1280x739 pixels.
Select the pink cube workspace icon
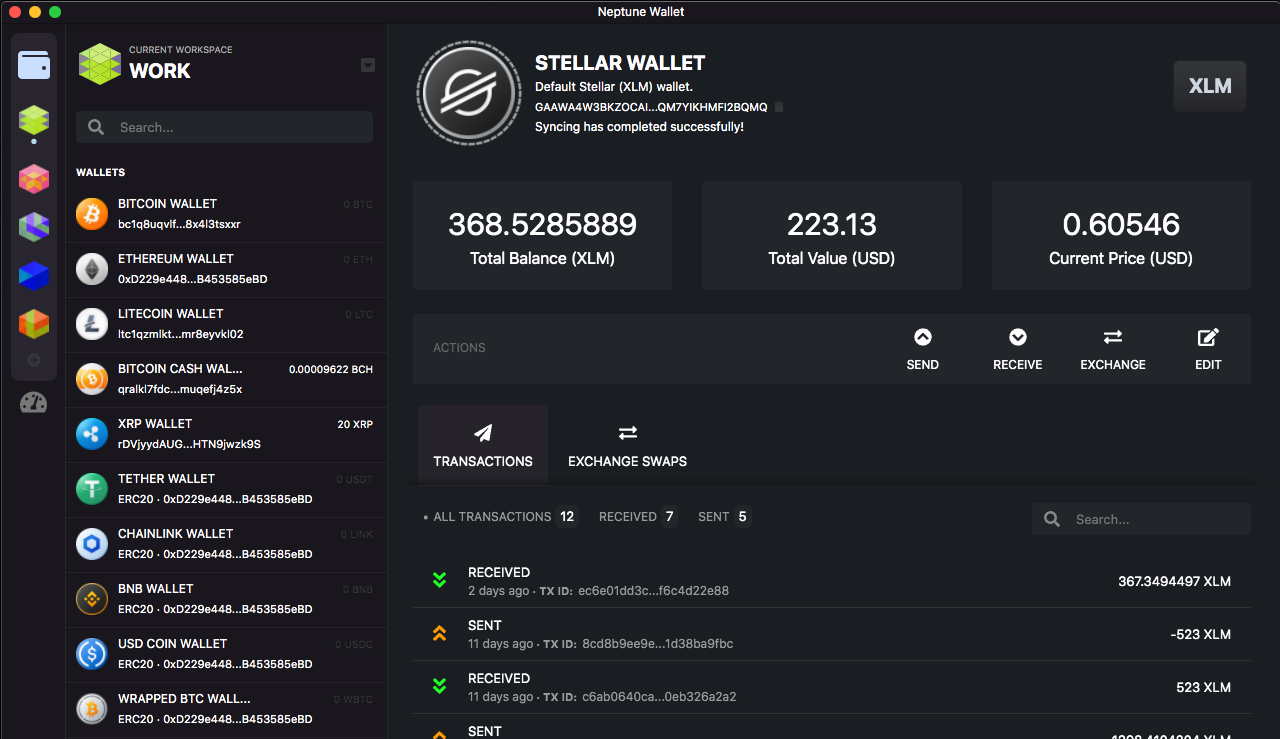click(34, 179)
